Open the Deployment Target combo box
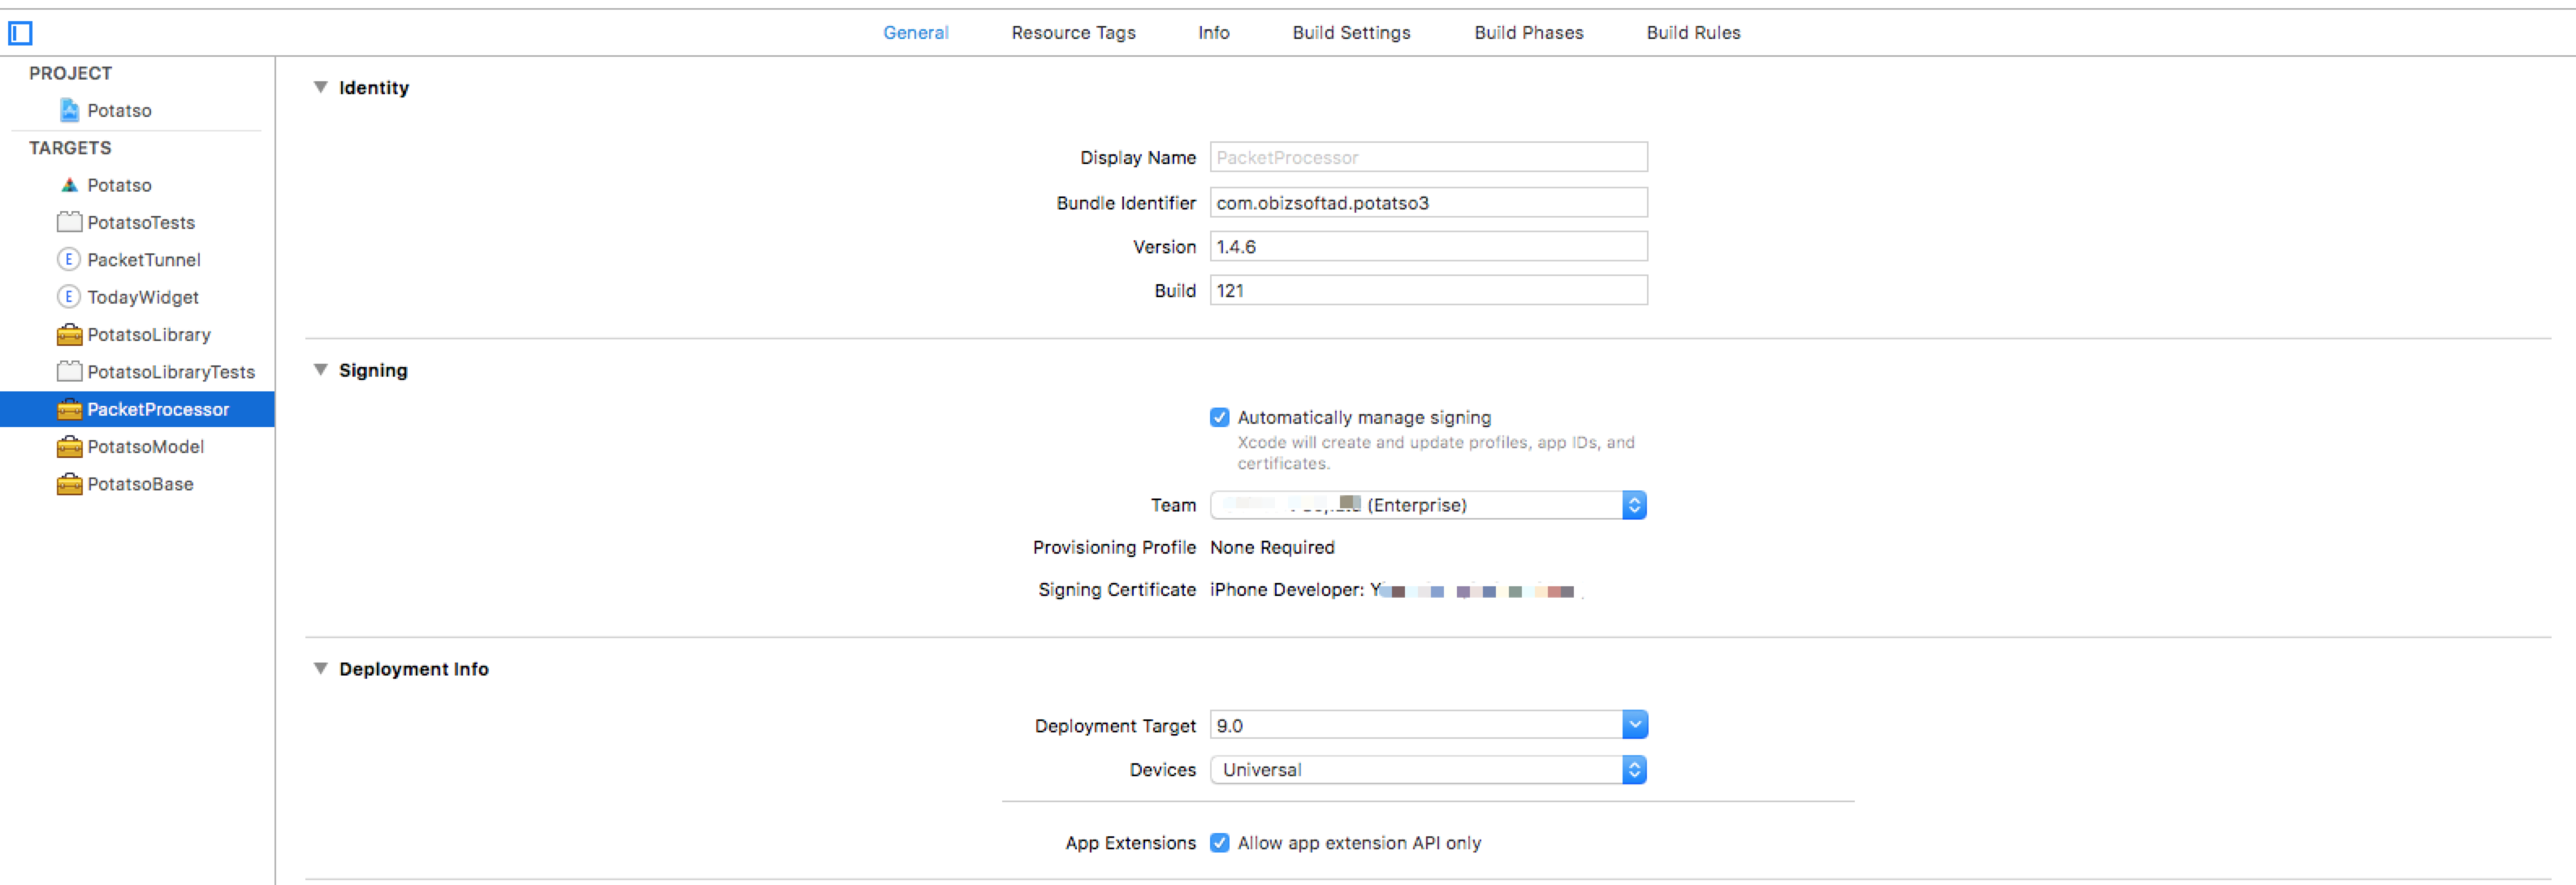 pyautogui.click(x=1634, y=725)
